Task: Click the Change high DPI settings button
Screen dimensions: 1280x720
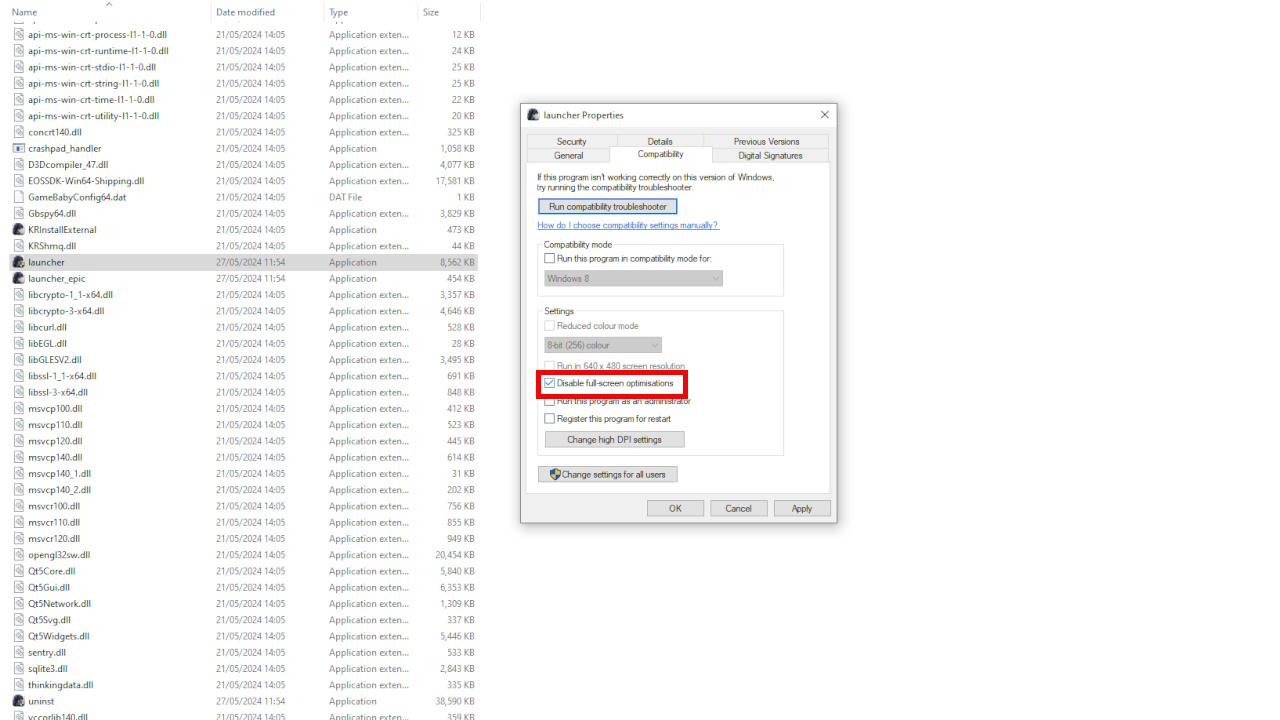Action: pyautogui.click(x=614, y=439)
